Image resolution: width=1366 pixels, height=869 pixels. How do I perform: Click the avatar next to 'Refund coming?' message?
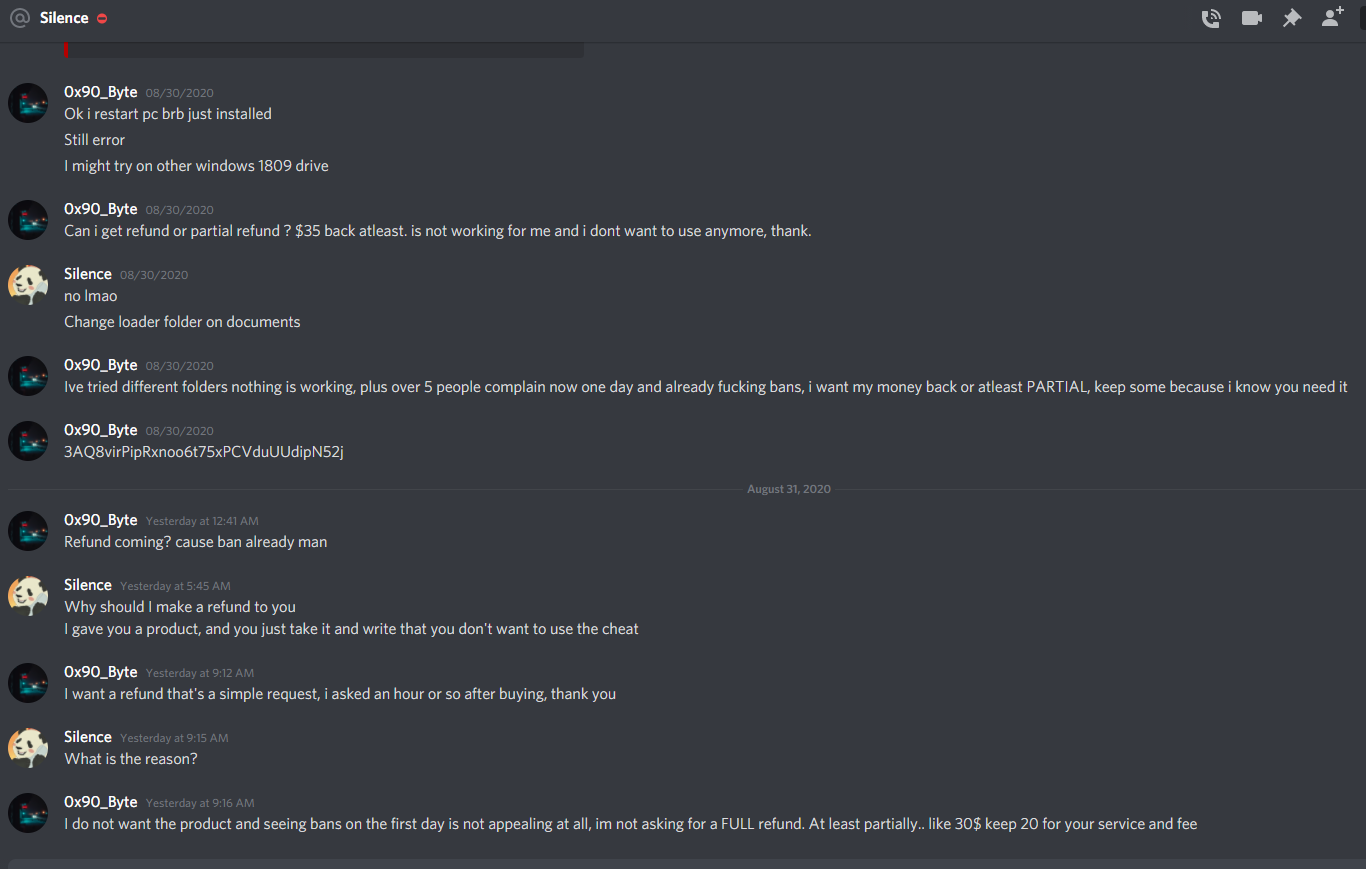pos(27,531)
